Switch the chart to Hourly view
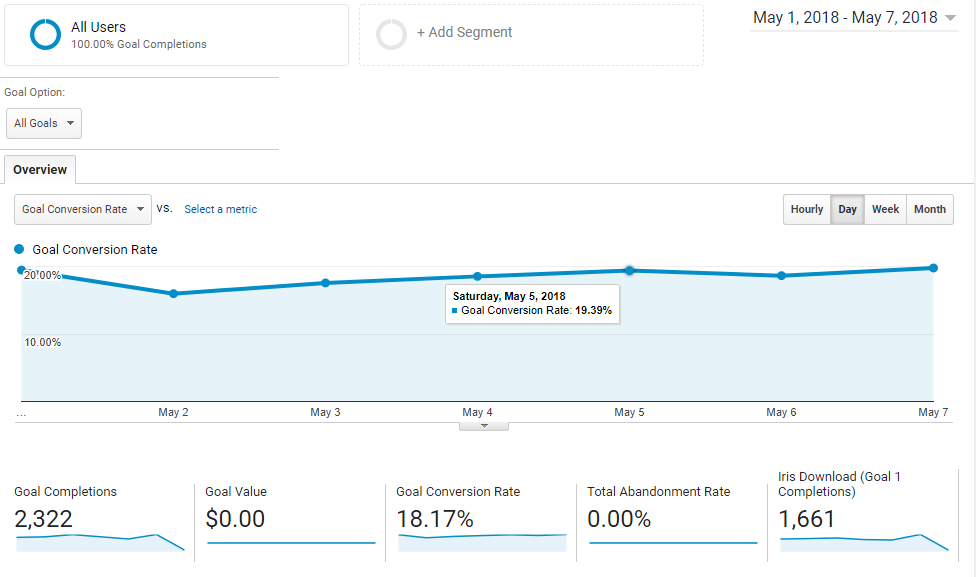976x577 pixels. [806, 210]
